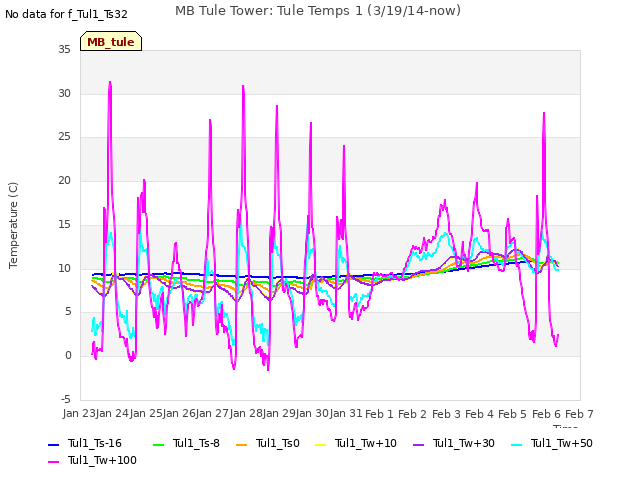640x480 pixels.
Task: Click the Jan 30 x-axis tick label
Action: click(x=312, y=413)
